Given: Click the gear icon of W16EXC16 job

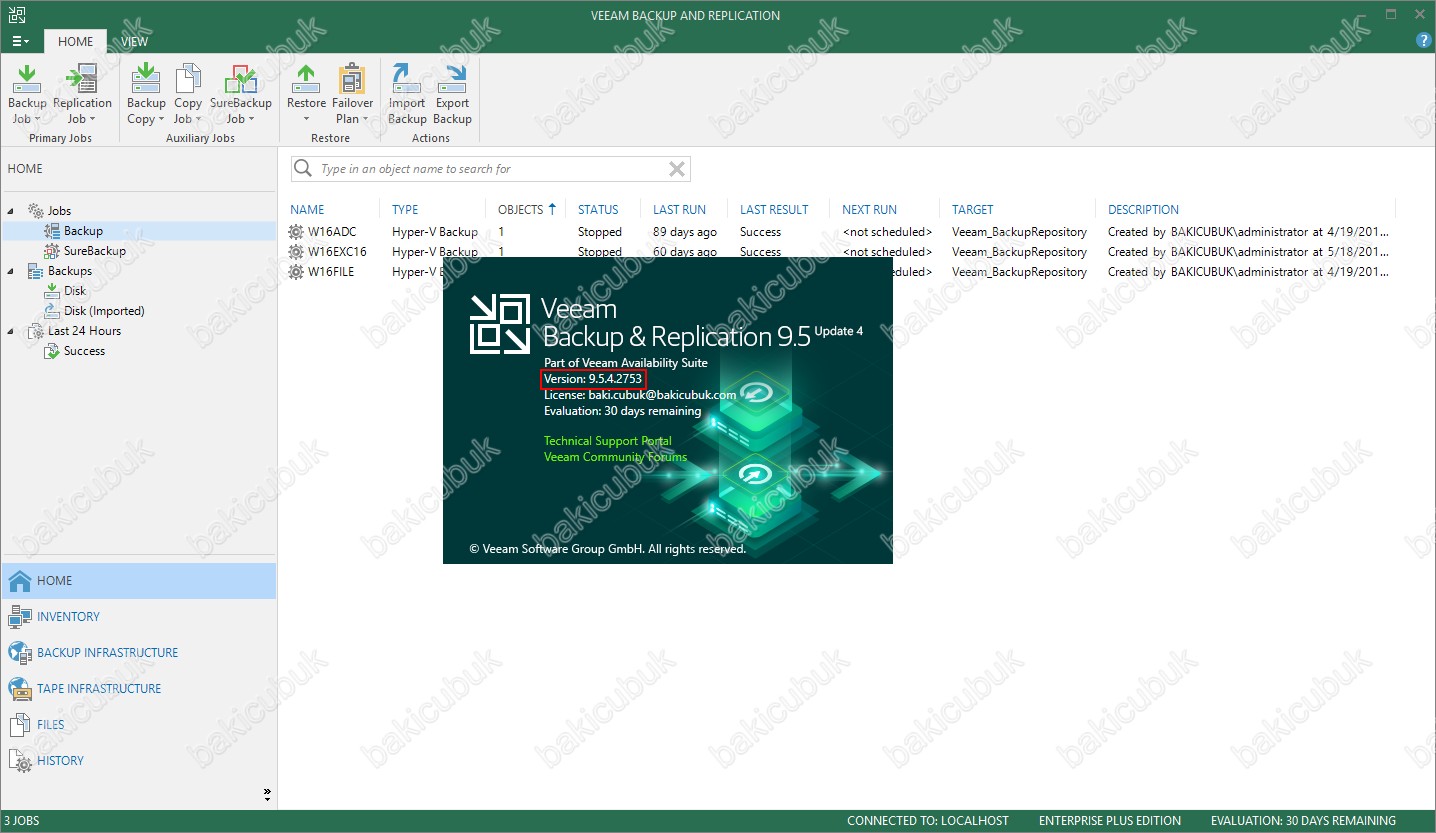Looking at the screenshot, I should (296, 252).
